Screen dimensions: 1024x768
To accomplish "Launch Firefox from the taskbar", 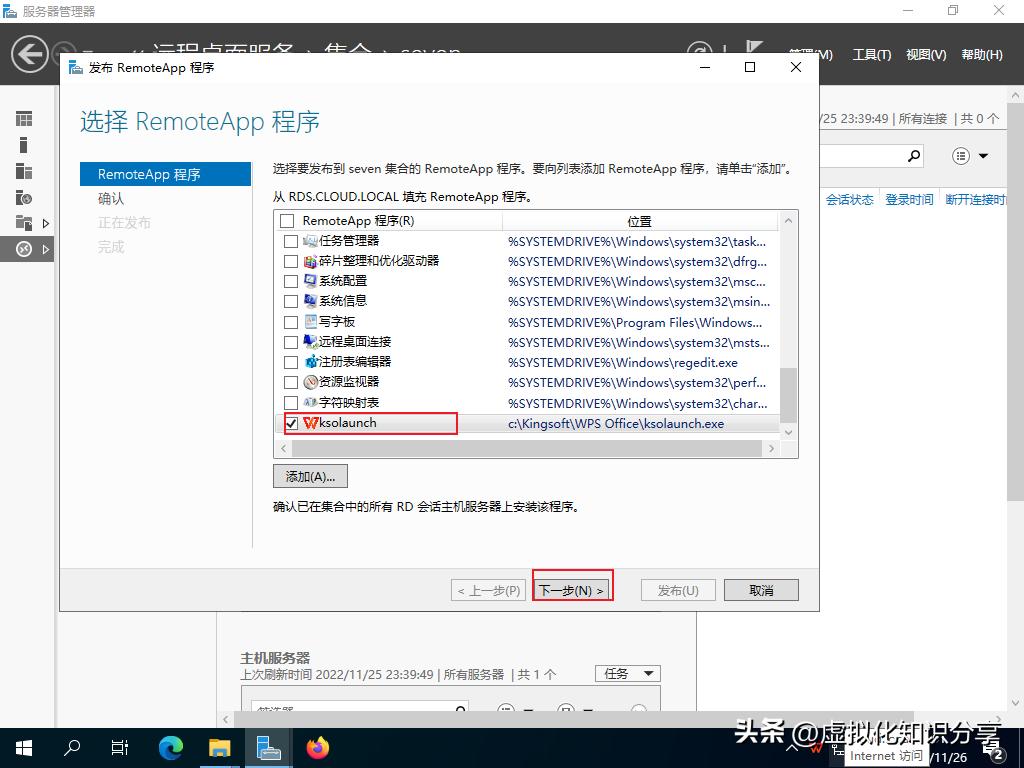I will click(x=318, y=747).
